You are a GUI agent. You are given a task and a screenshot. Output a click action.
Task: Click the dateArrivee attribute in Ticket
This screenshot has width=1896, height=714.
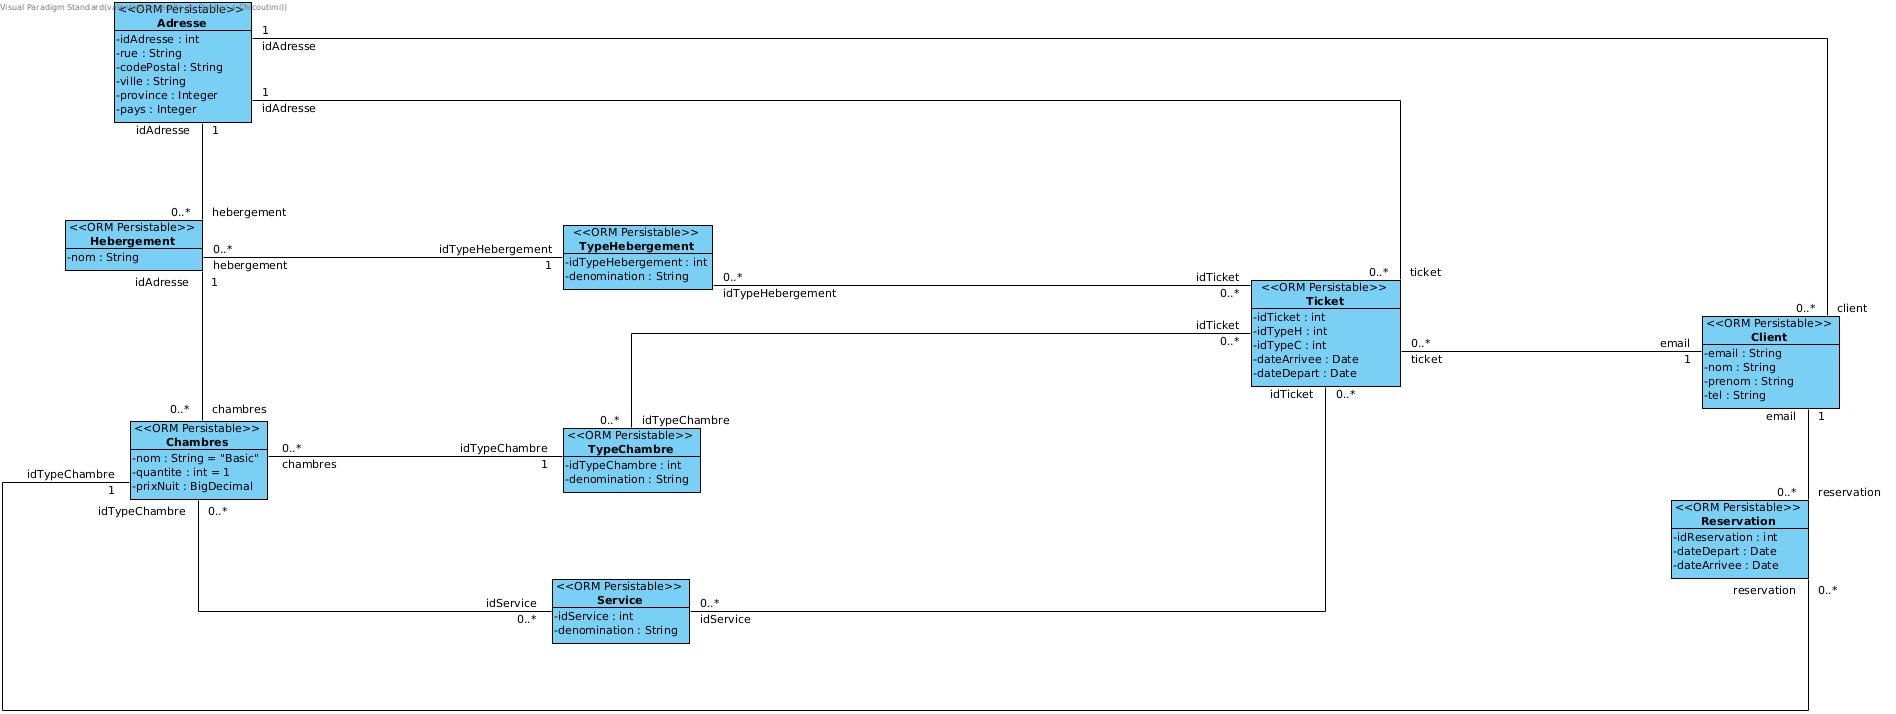coord(1307,359)
